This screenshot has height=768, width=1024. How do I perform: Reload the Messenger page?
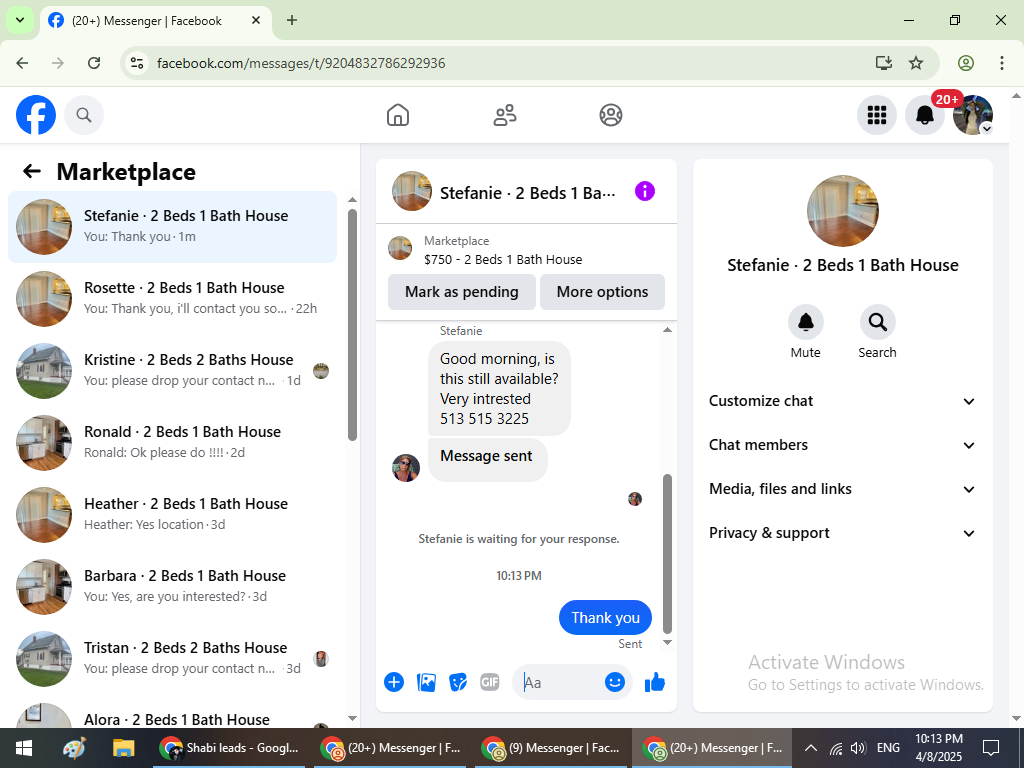(94, 63)
